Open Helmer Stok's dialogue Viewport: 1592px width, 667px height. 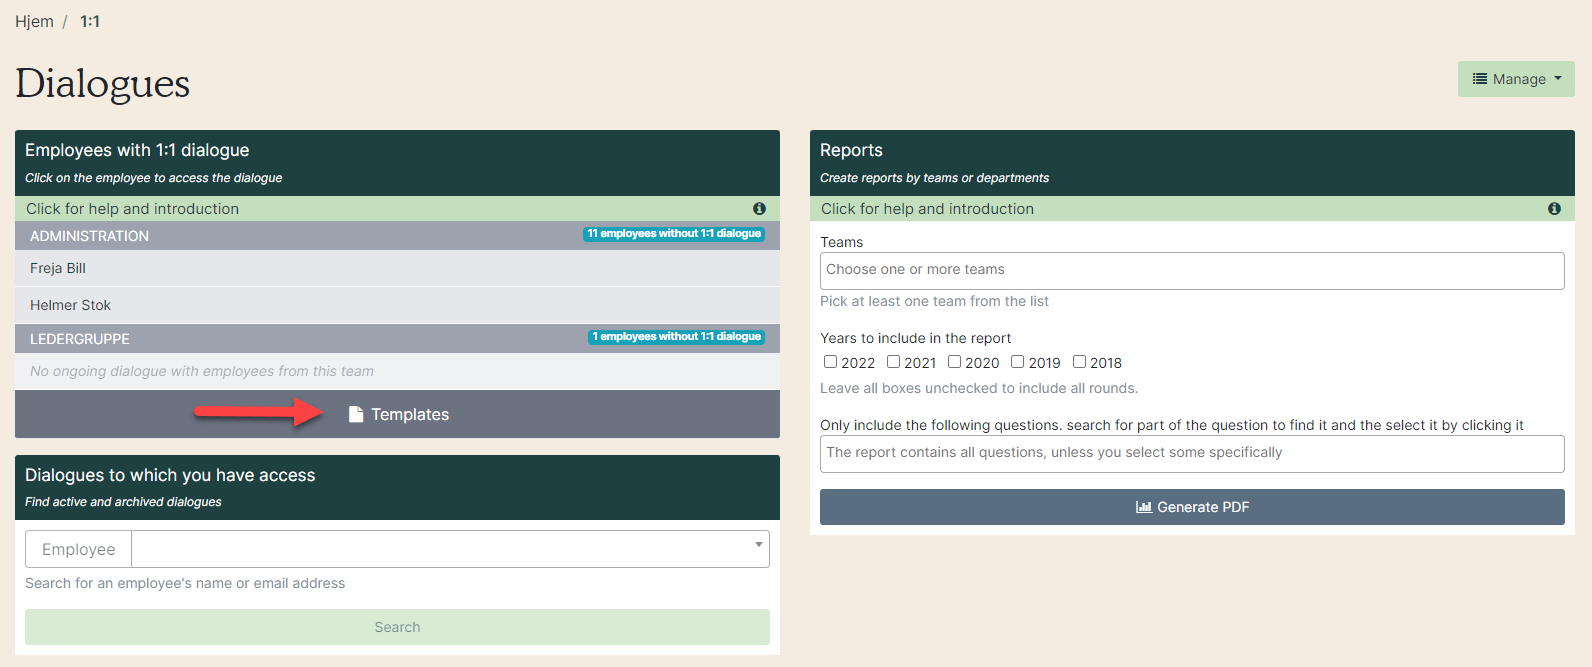point(397,305)
